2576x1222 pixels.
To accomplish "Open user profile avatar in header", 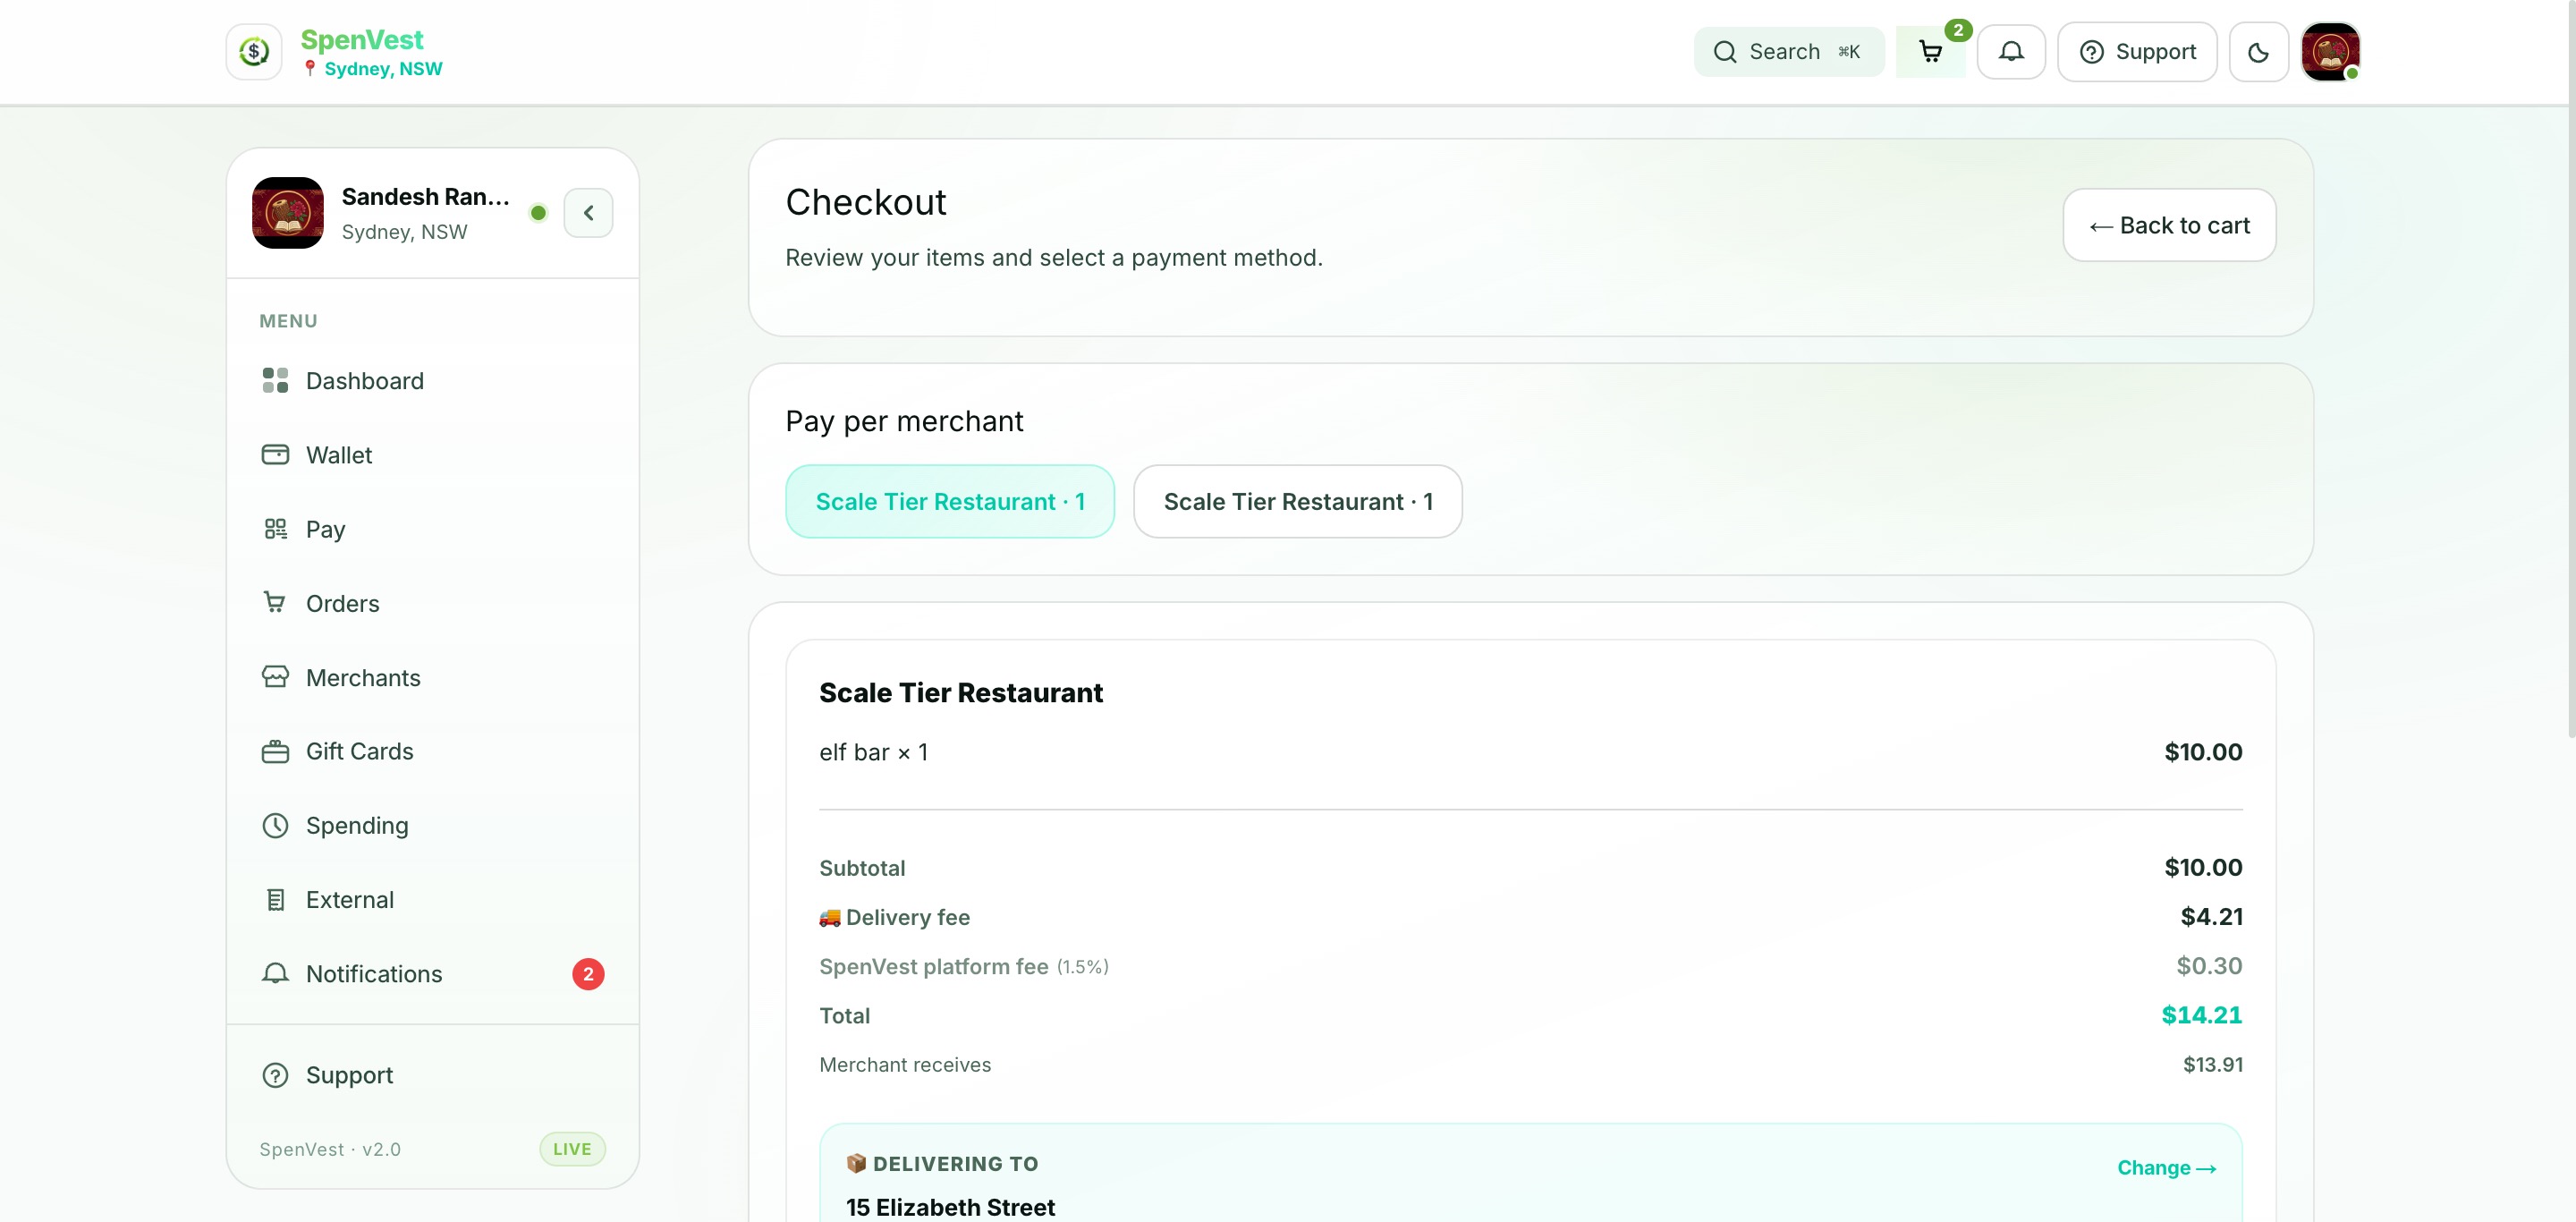I will click(x=2330, y=52).
